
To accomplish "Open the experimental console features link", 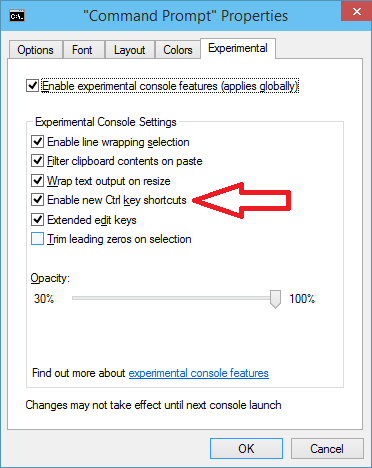I will 199,373.
